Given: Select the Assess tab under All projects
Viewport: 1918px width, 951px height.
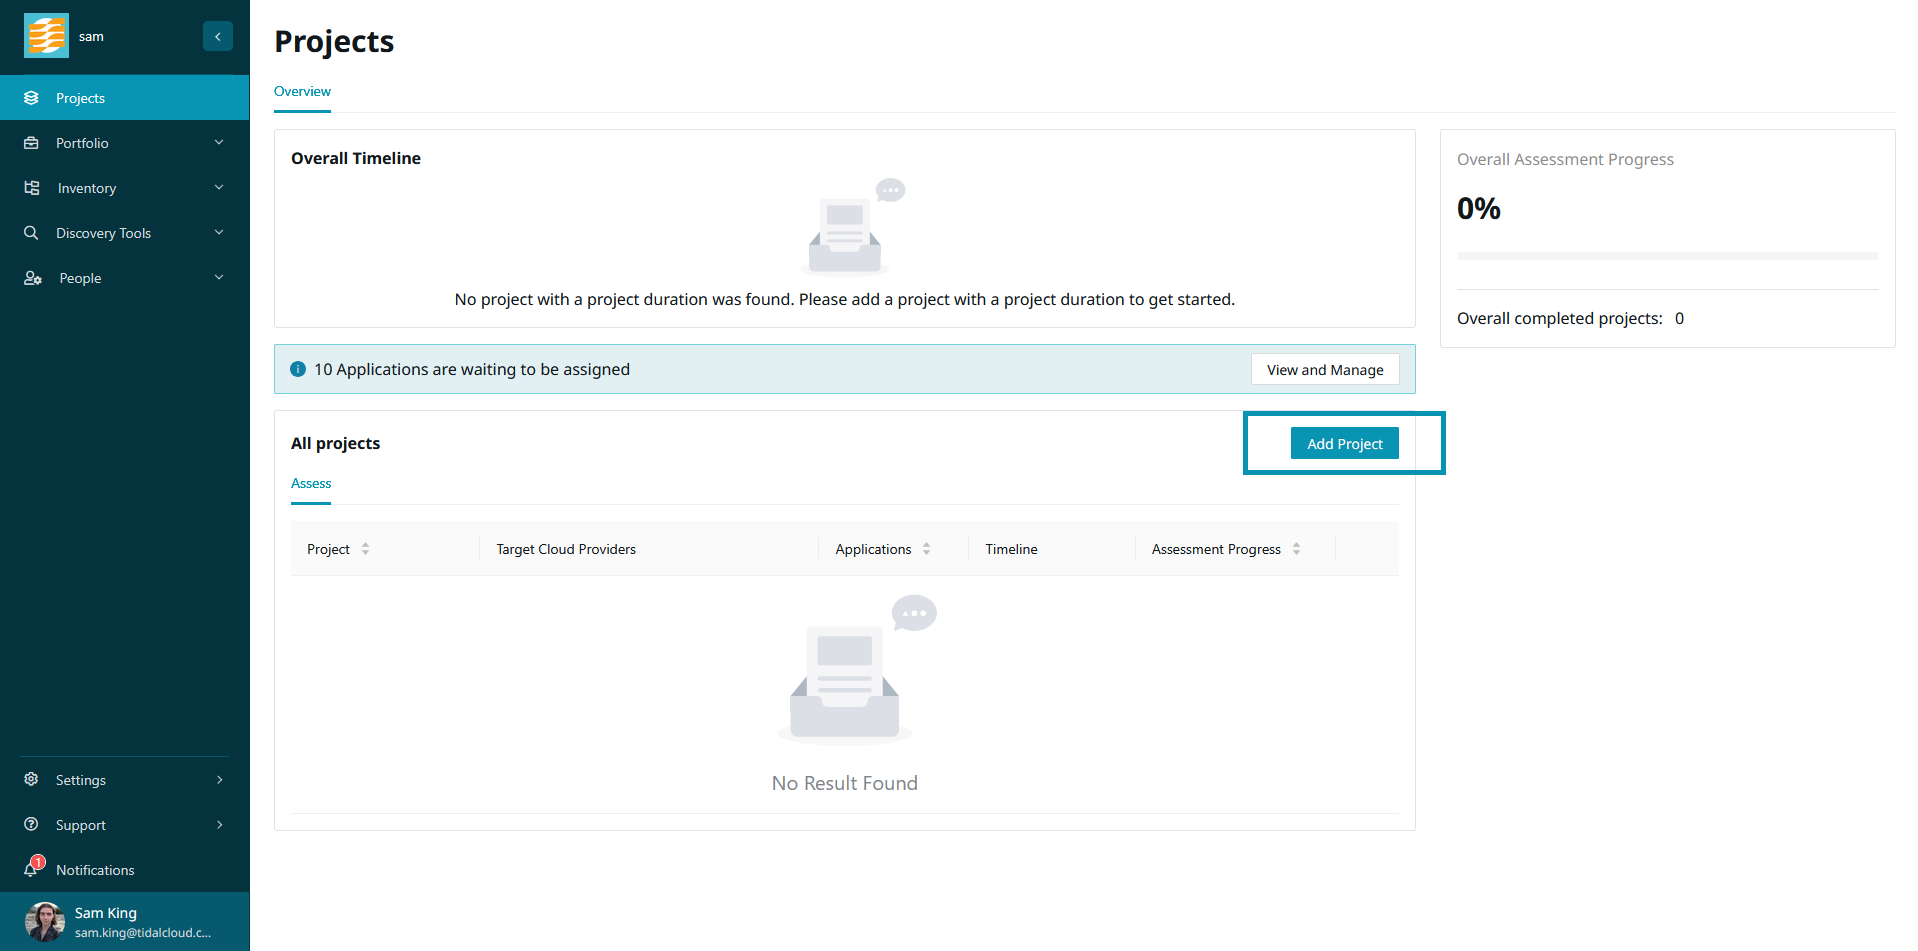Looking at the screenshot, I should click(x=311, y=483).
